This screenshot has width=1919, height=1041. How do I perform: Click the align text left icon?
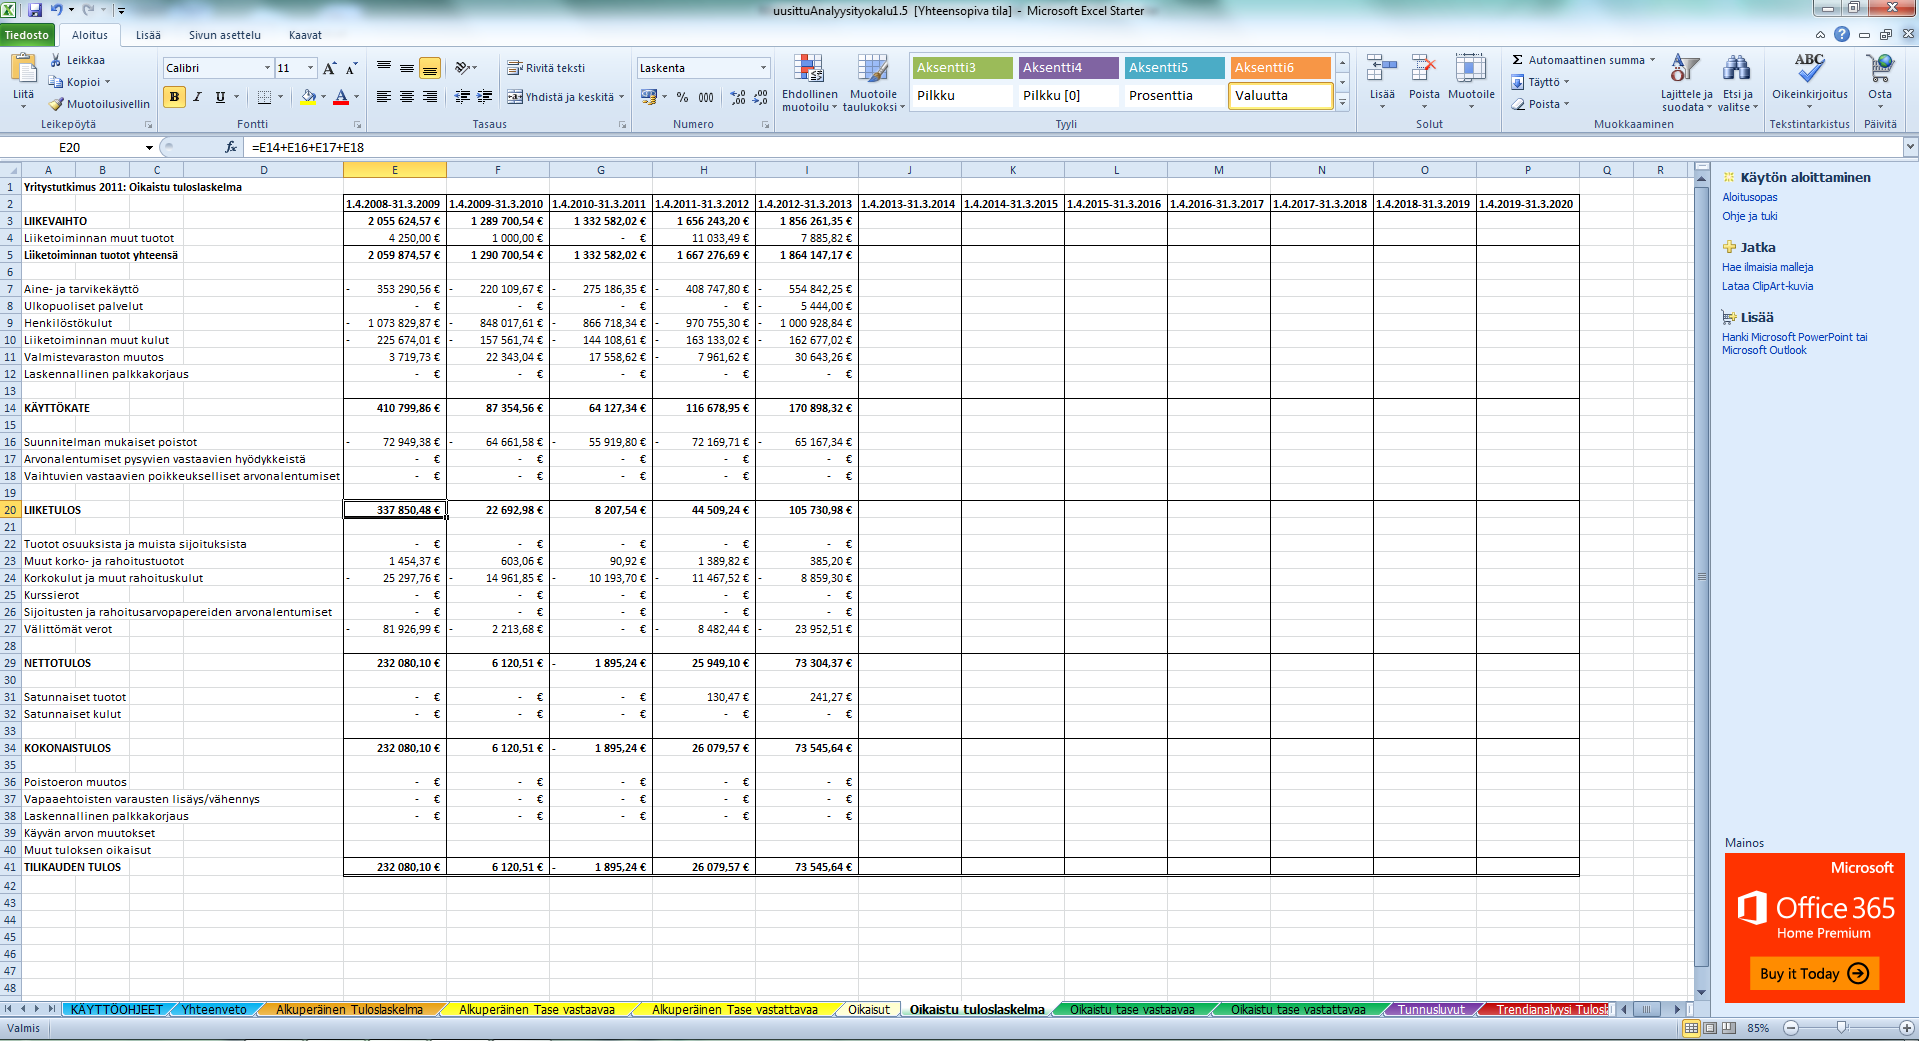(384, 97)
